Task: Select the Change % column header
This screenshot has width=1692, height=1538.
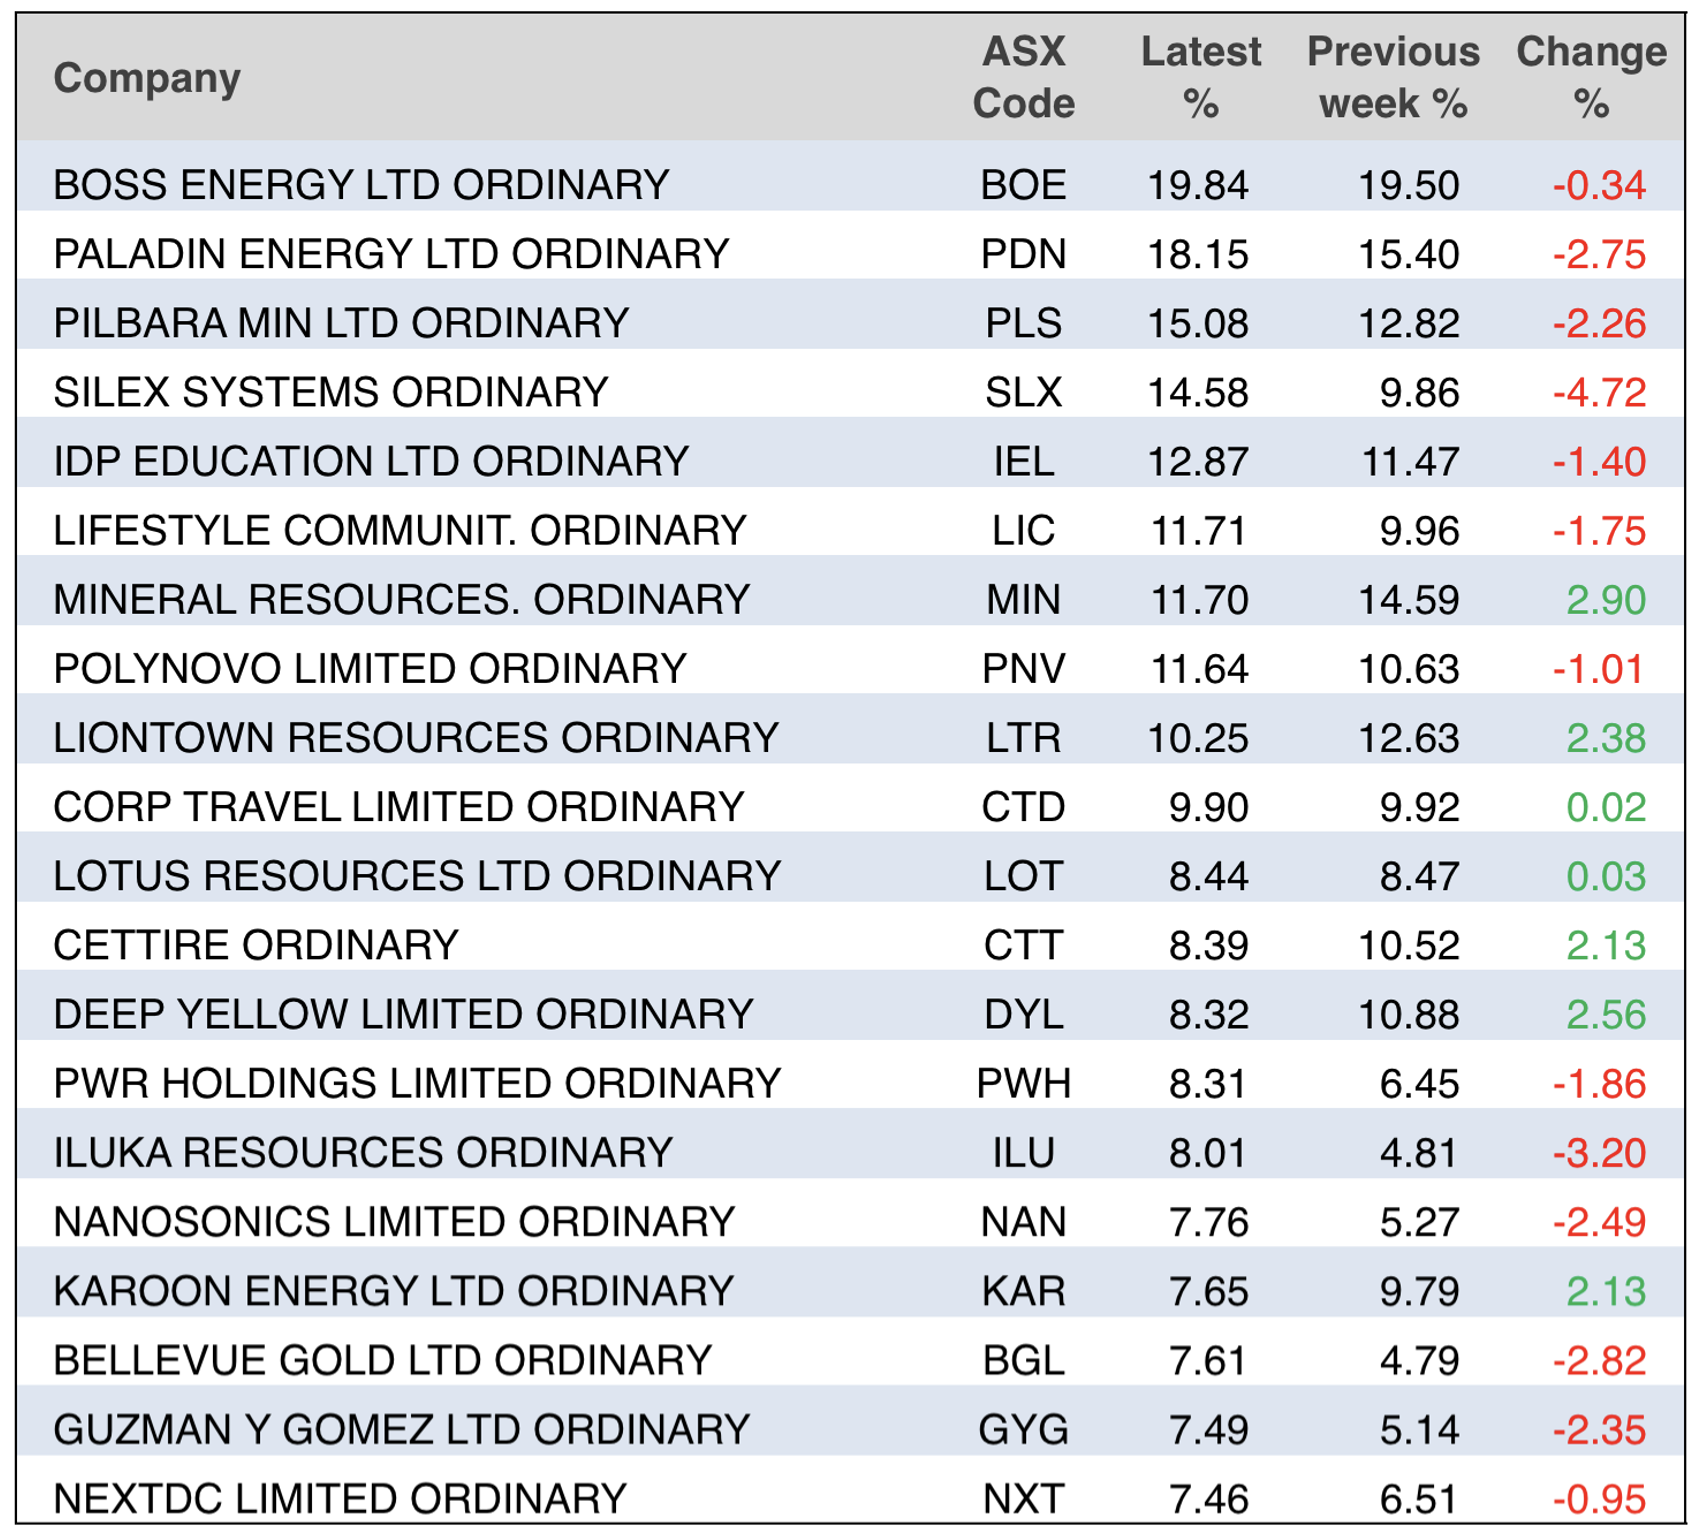Action: click(x=1591, y=78)
